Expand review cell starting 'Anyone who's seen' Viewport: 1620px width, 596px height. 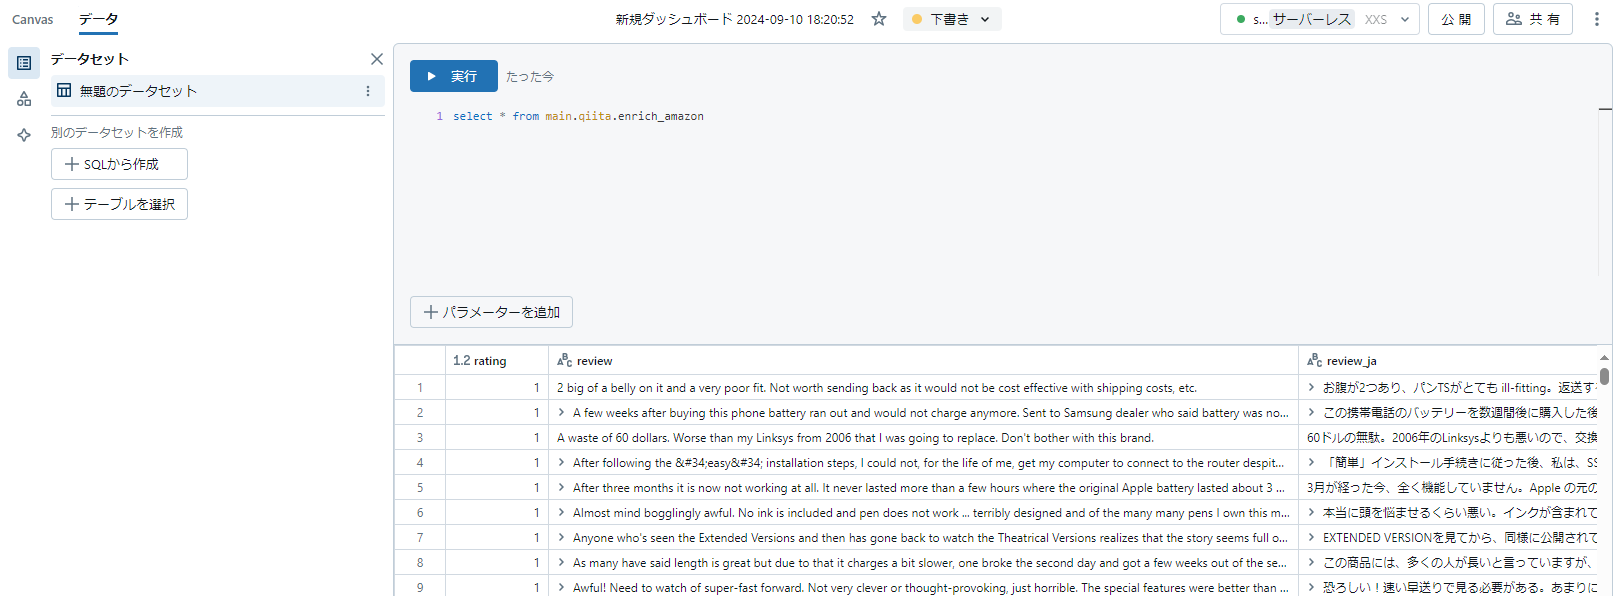click(562, 537)
